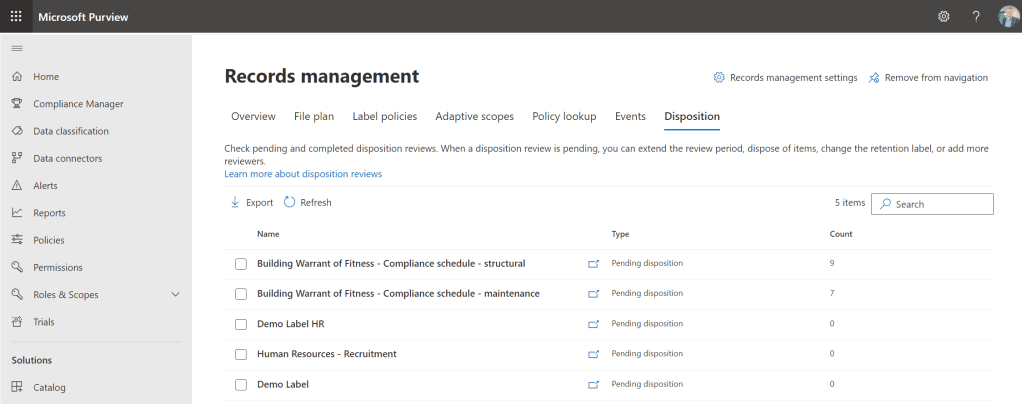This screenshot has width=1022, height=404.
Task: Click Learn more about disposition reviews link
Action: point(303,174)
